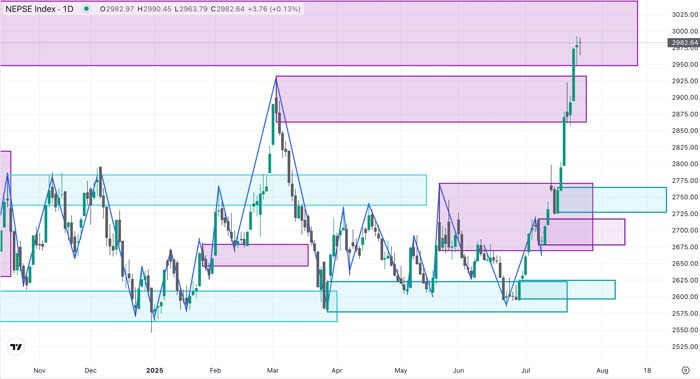Click the low value L2963.79
Viewport: 700px width, 379px height.
191,9
